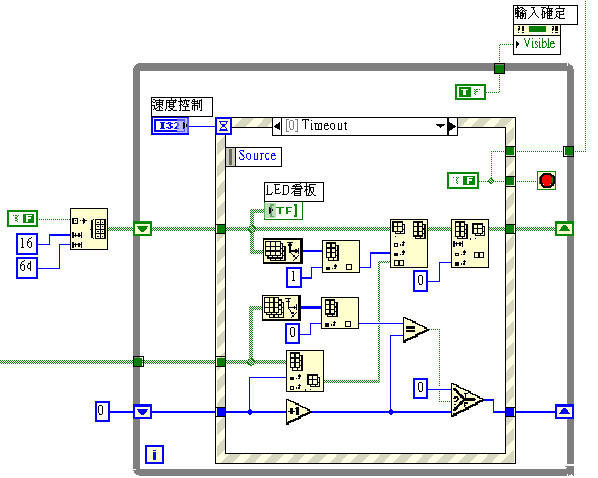Select array node above the Increment function
The width and height of the screenshot is (598, 478).
(305, 371)
